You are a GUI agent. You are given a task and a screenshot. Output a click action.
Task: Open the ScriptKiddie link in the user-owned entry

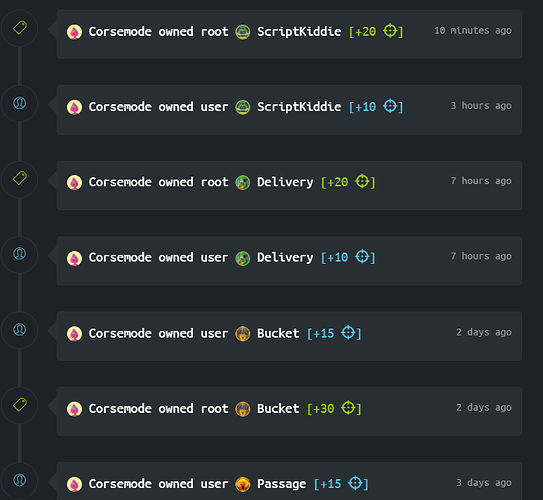299,107
